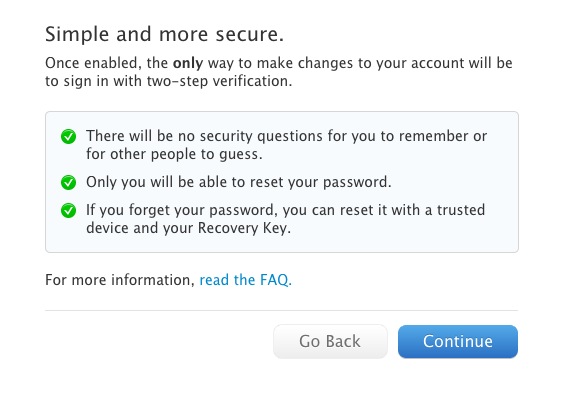Click the Once enabled introductory sentence

tap(278, 72)
